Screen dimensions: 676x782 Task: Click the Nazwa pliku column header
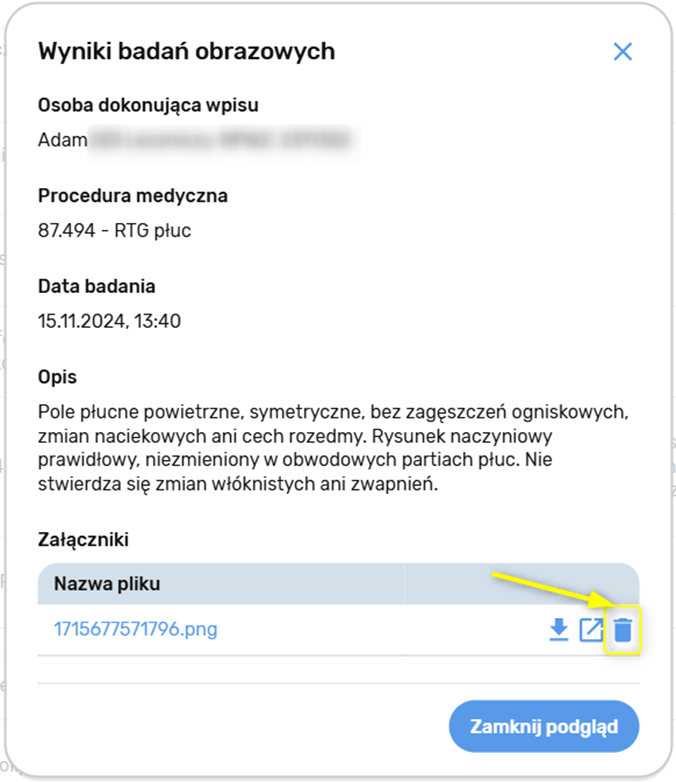pos(107,584)
